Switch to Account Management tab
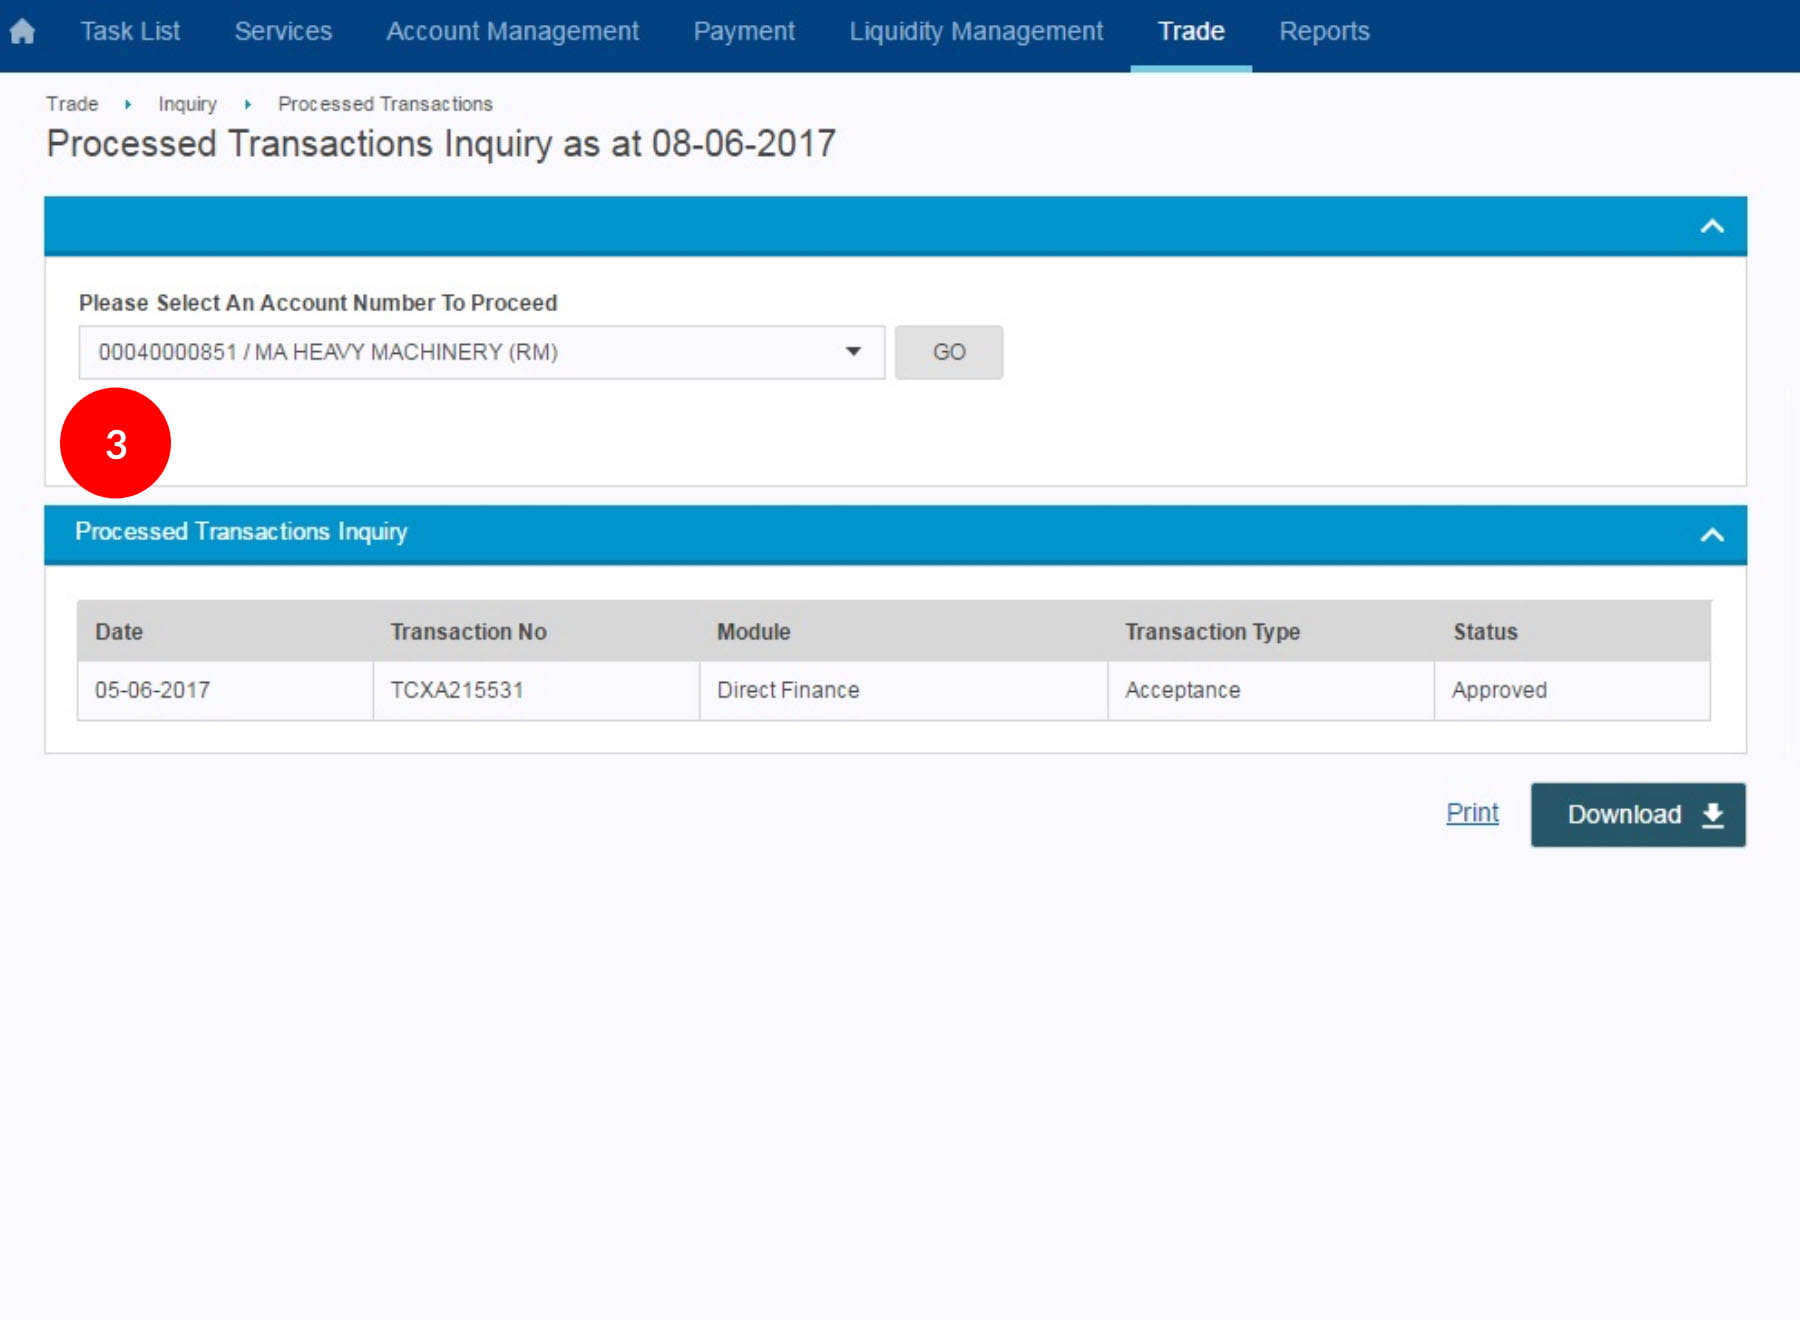The height and width of the screenshot is (1320, 1800). click(x=512, y=32)
